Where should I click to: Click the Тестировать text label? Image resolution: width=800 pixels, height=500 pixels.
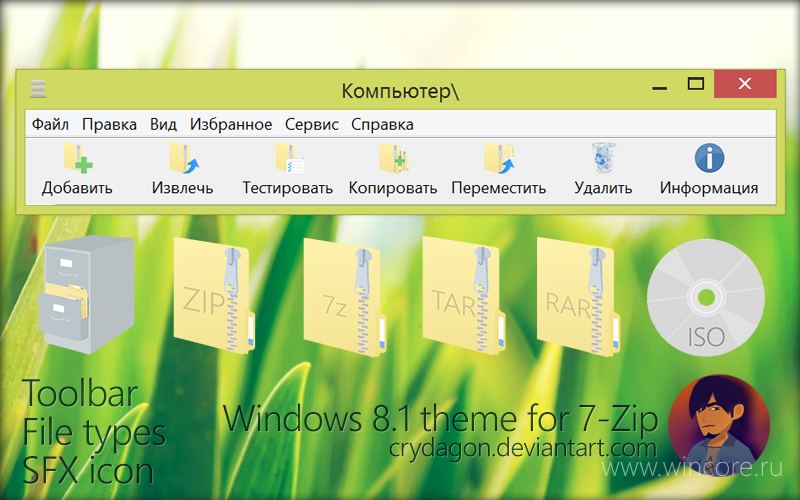click(288, 188)
